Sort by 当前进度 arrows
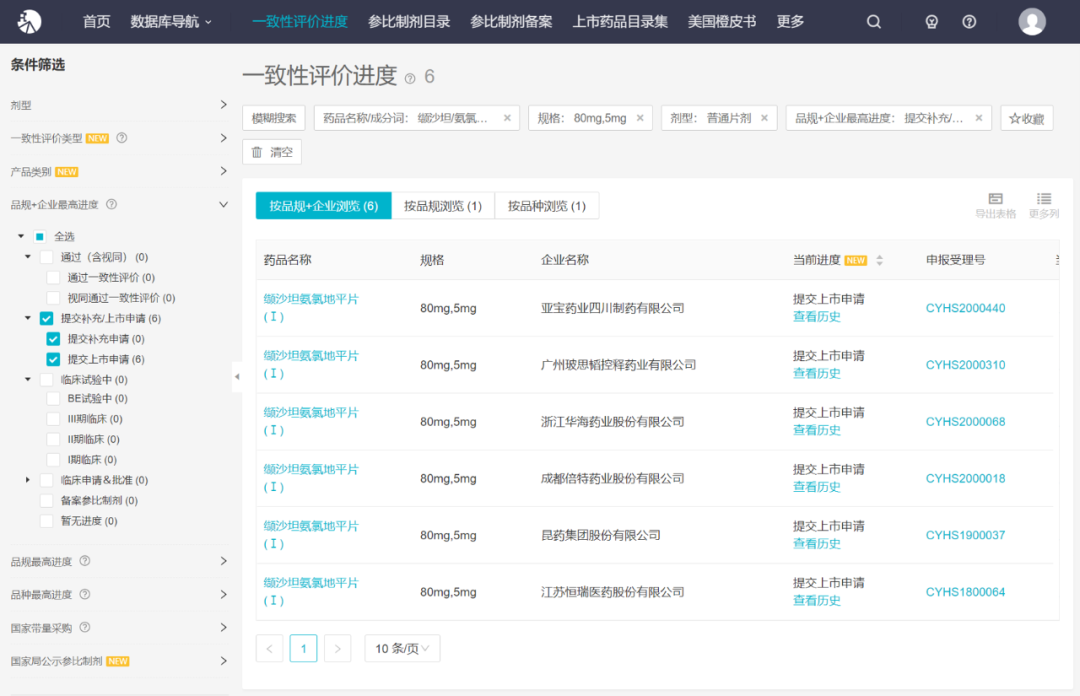Viewport: 1080px width, 696px height. (x=880, y=260)
